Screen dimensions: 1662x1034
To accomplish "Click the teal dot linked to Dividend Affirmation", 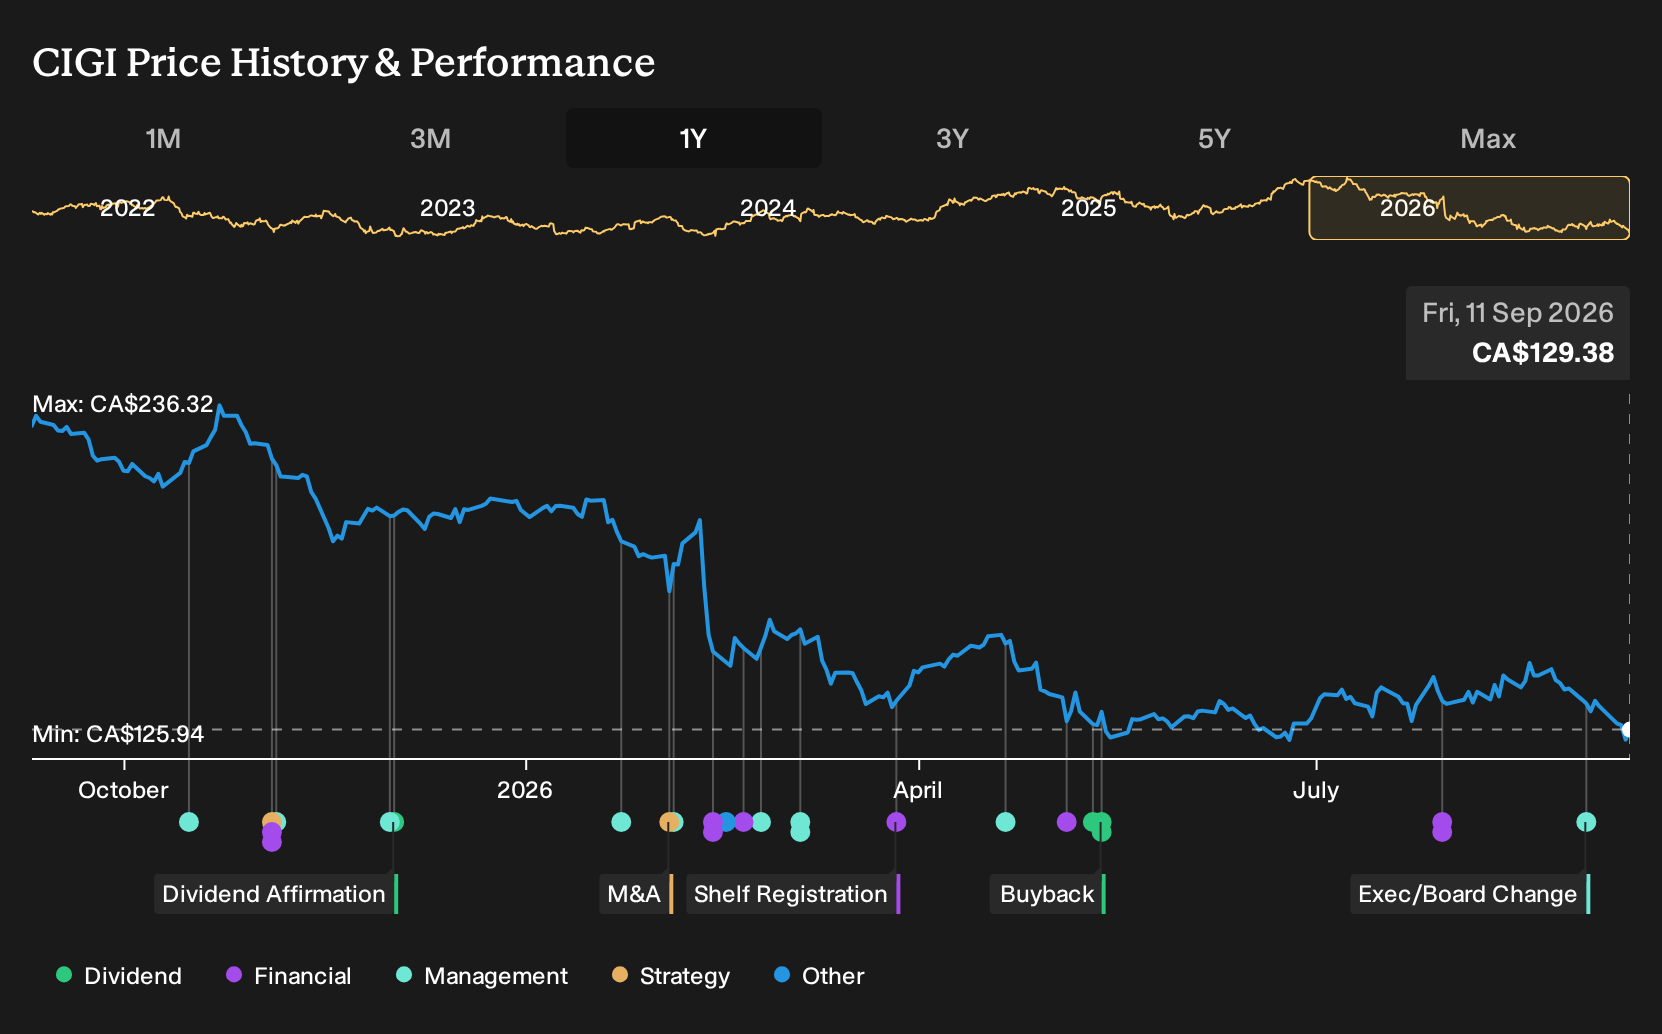I will pyautogui.click(x=390, y=822).
